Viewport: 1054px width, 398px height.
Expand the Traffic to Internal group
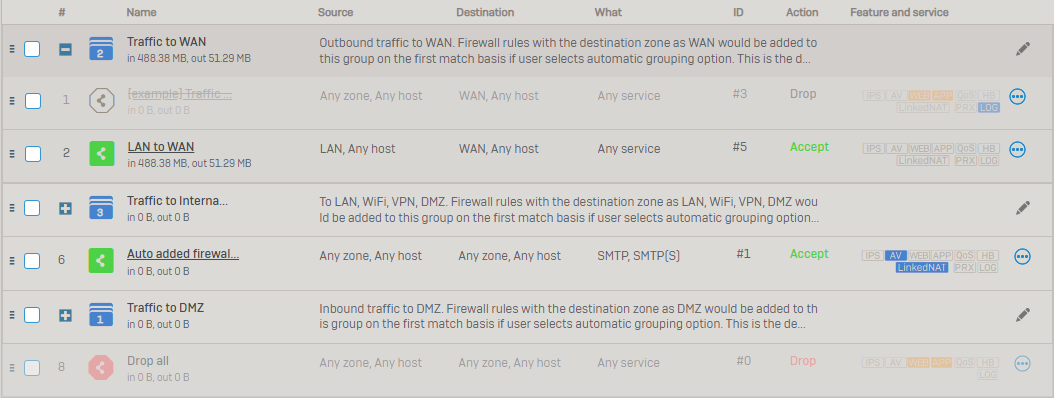click(65, 208)
